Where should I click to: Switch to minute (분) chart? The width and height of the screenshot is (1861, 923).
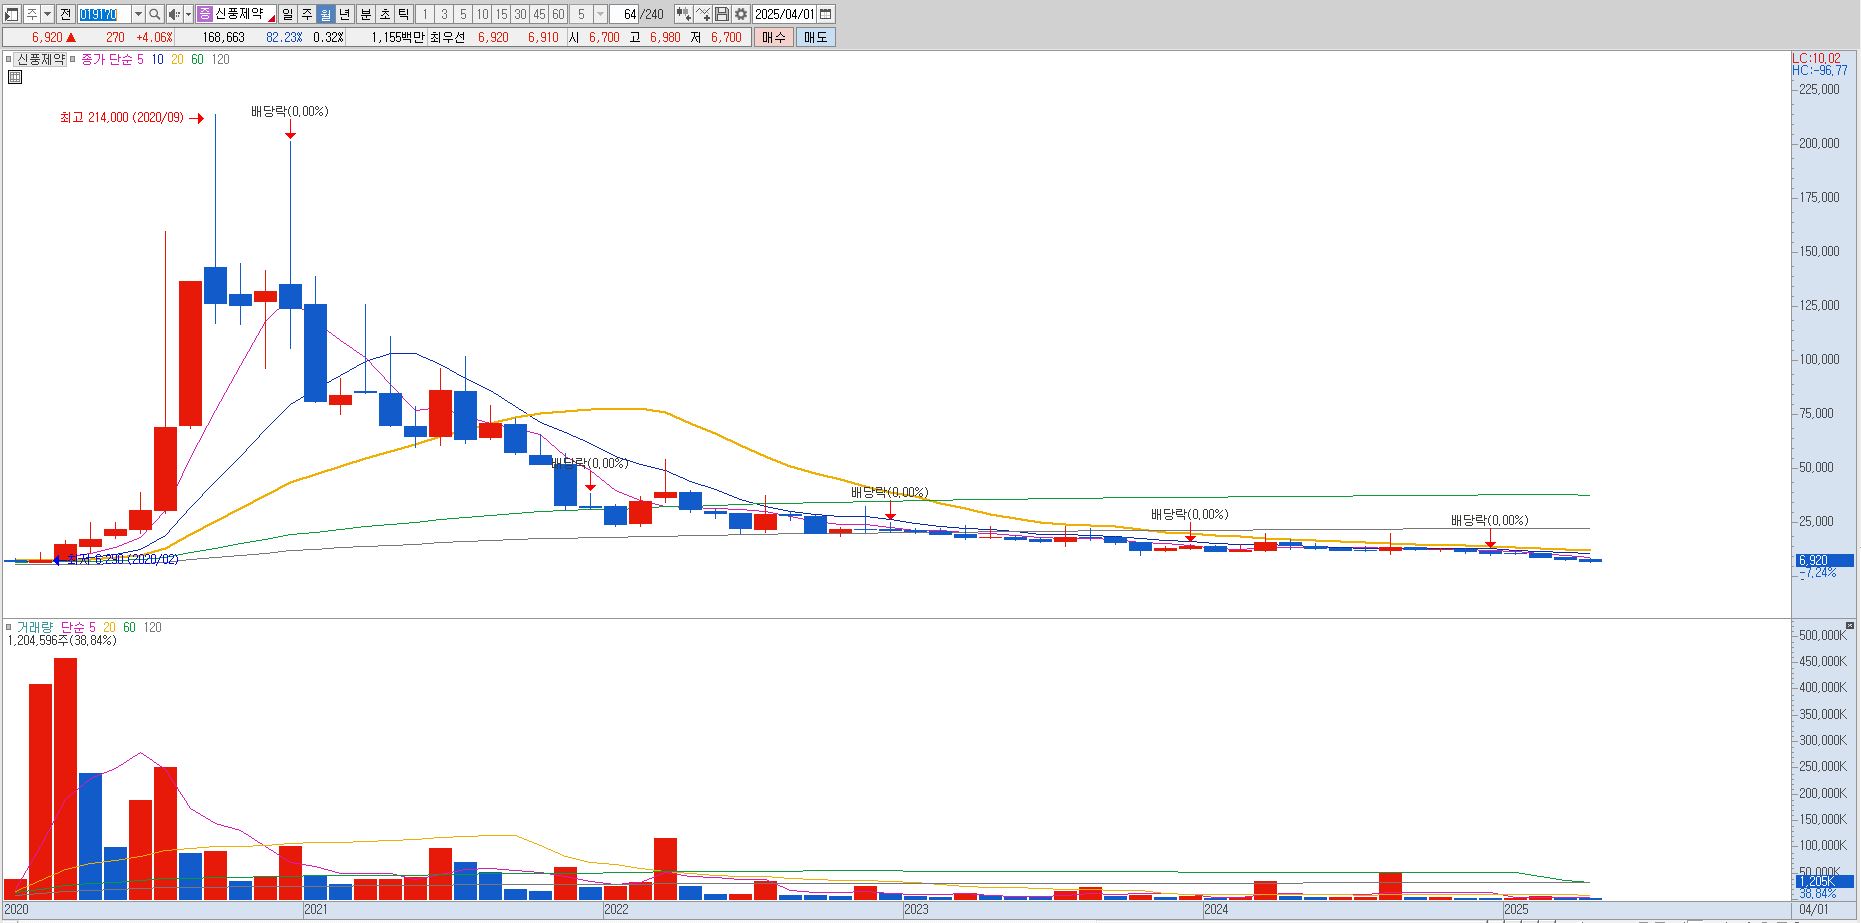pyautogui.click(x=365, y=14)
